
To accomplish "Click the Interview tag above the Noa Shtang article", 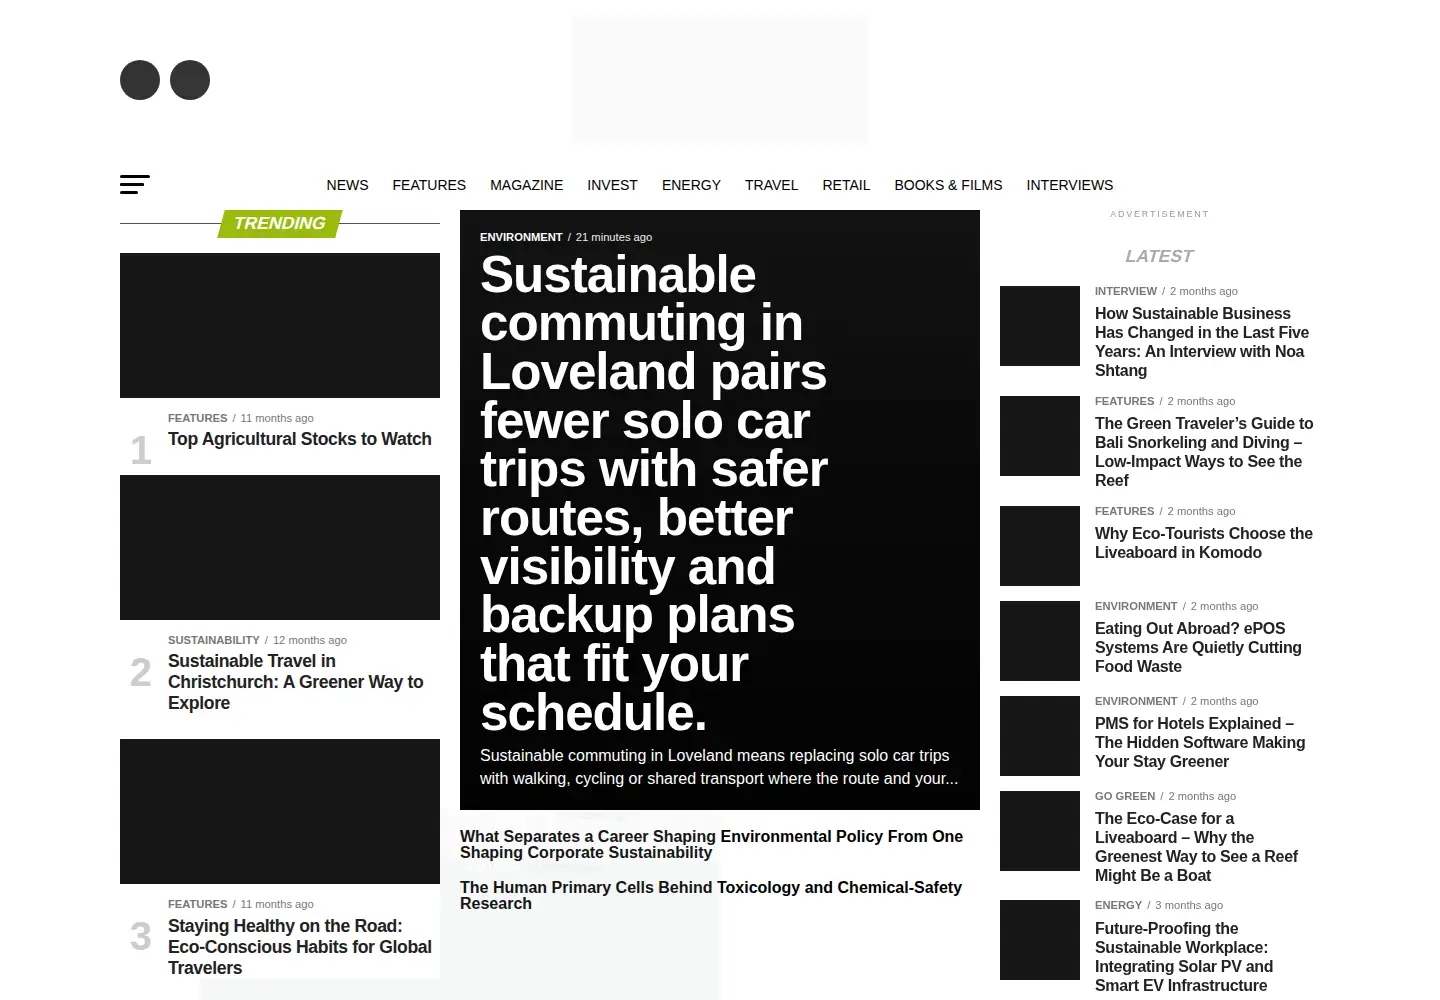I will pyautogui.click(x=1126, y=291).
